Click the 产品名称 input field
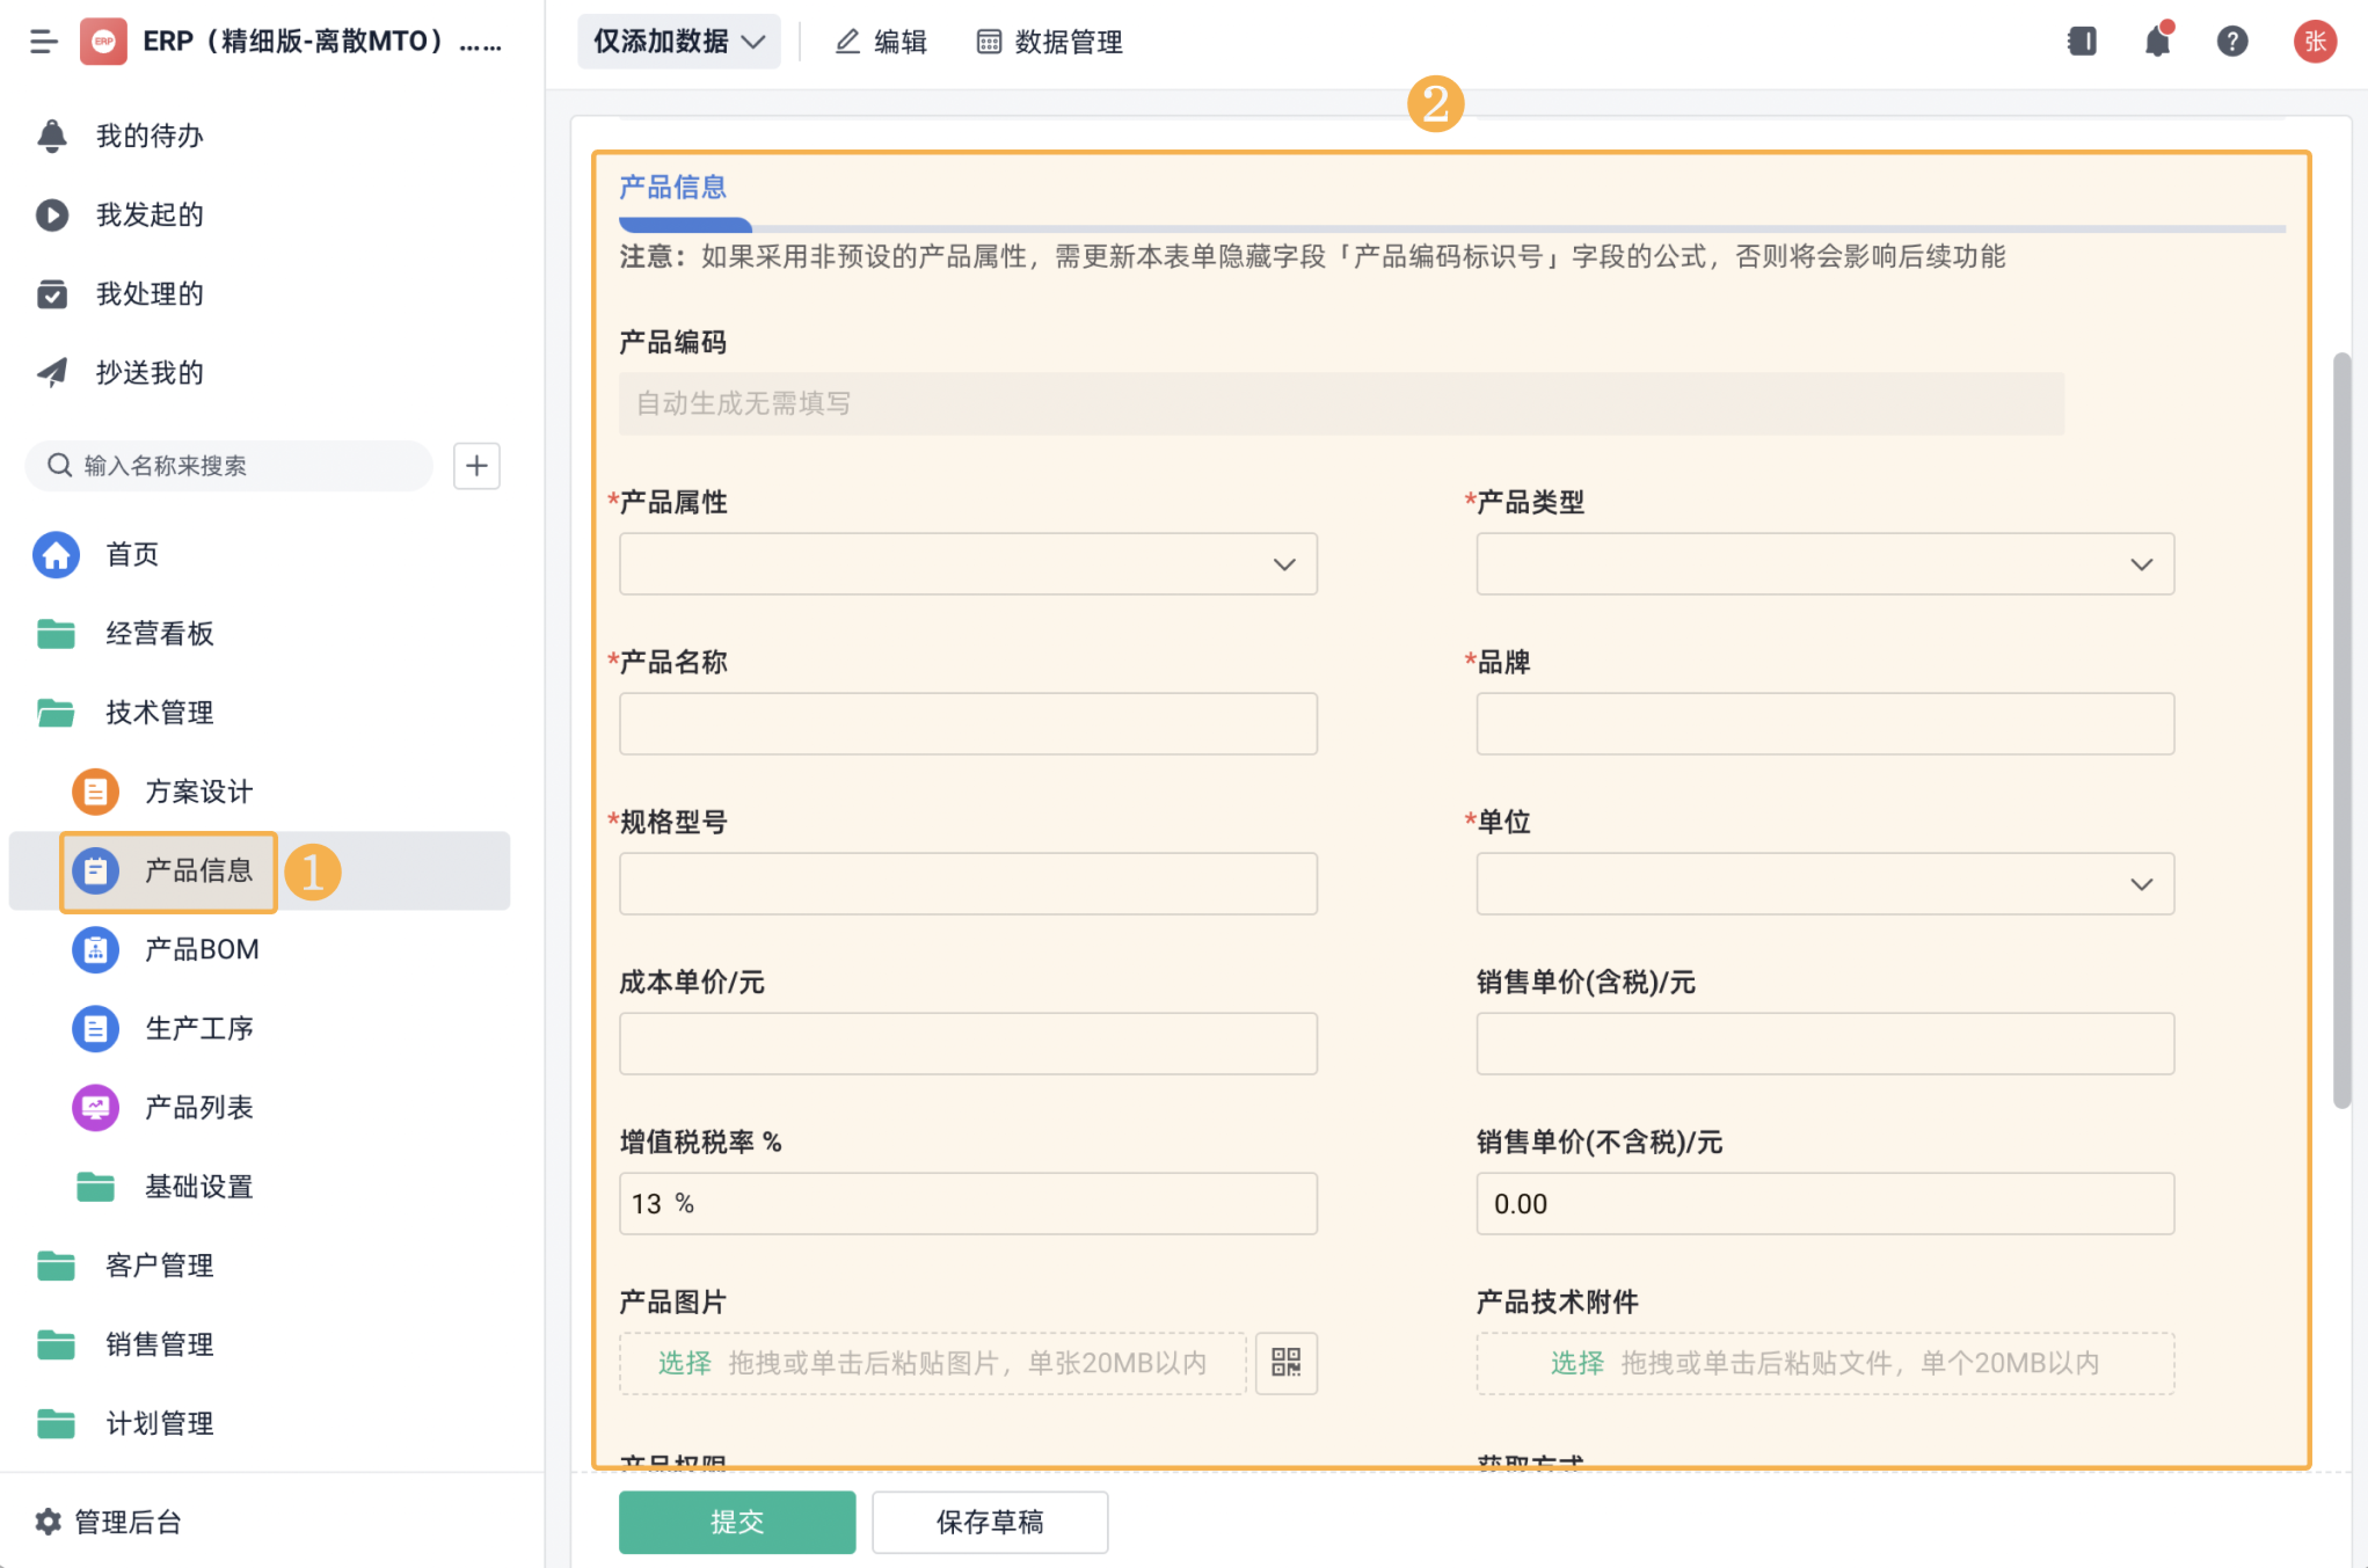2368x1568 pixels. tap(967, 724)
